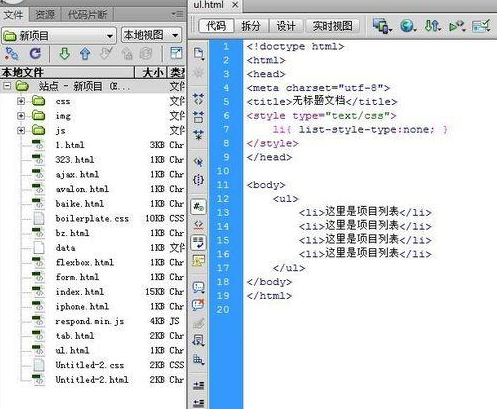Click the outdent code icon
Viewport: 497px width, 409px height.
[199, 403]
